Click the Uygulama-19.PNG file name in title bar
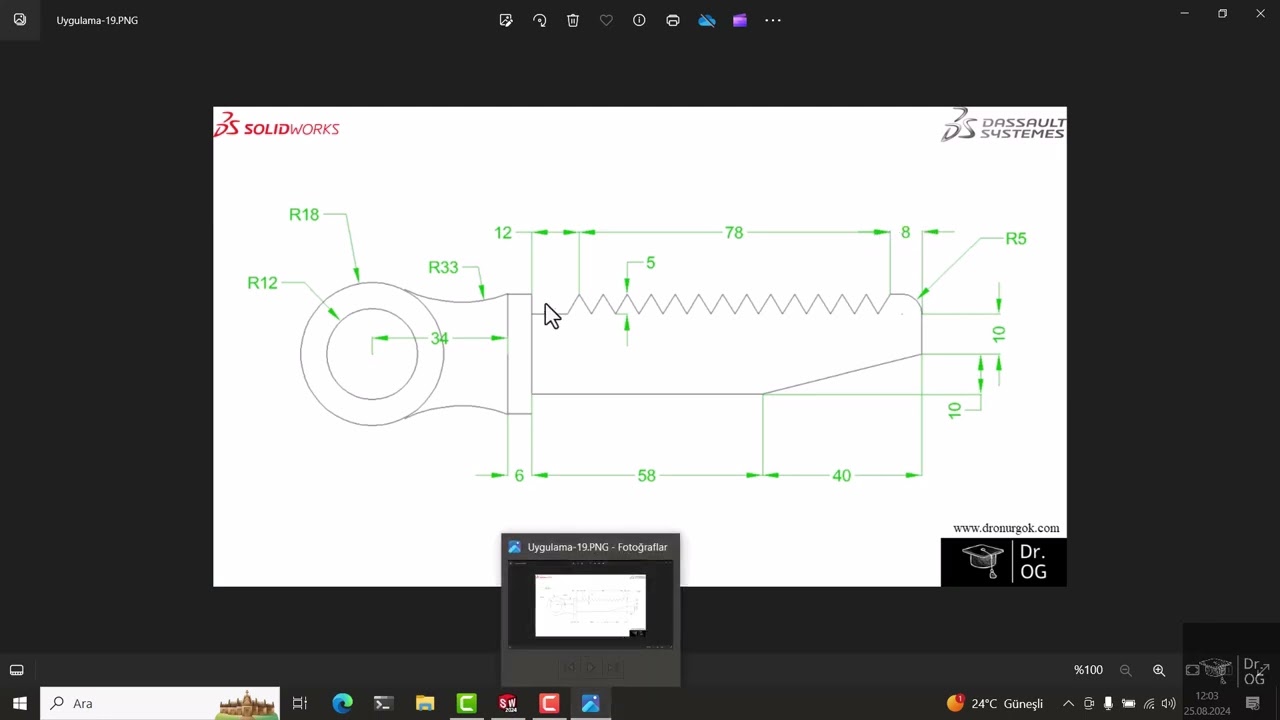Viewport: 1280px width, 720px height. [x=97, y=20]
